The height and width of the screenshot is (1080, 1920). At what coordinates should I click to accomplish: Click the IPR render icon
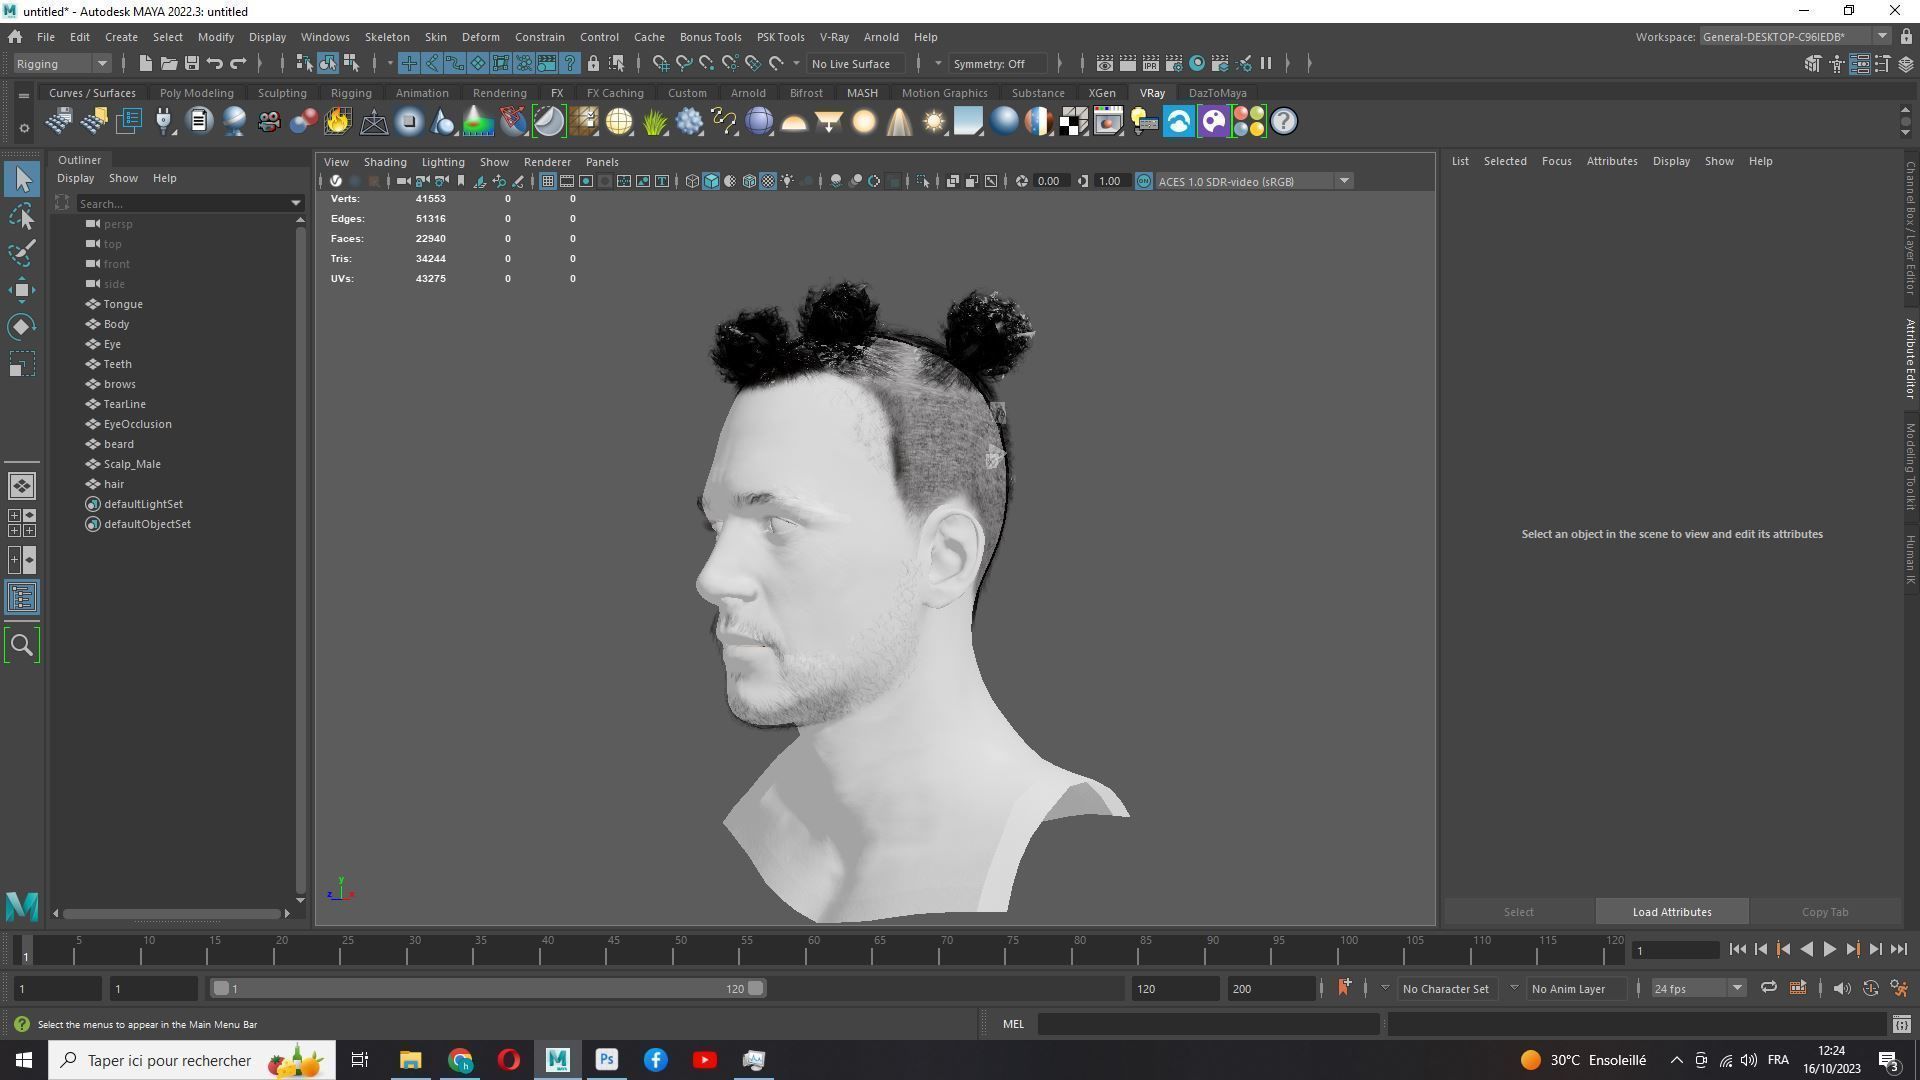1151,64
